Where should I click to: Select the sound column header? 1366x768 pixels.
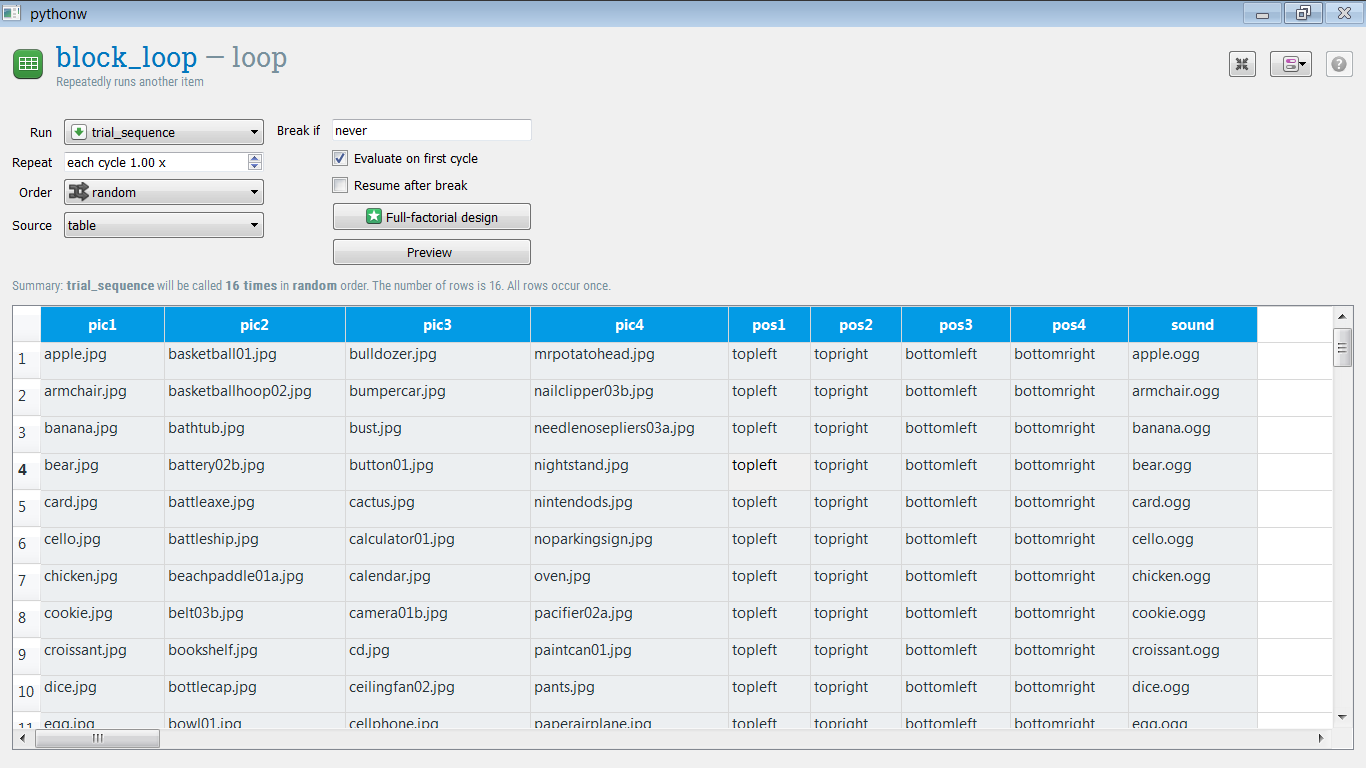(1192, 324)
